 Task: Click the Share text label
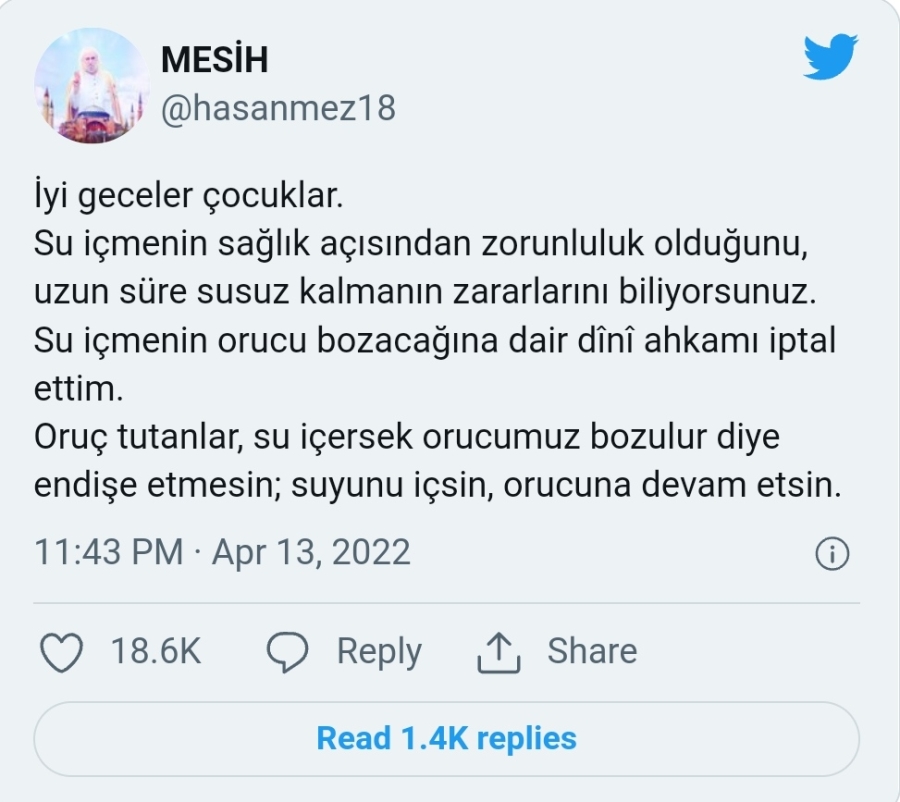(591, 652)
